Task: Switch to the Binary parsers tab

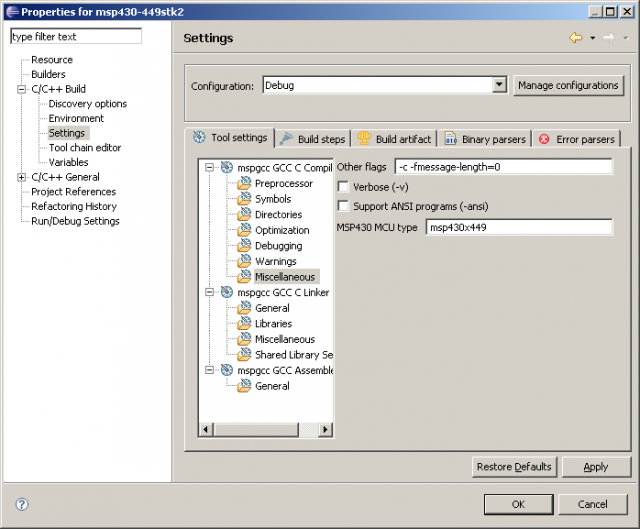Action: (x=485, y=139)
